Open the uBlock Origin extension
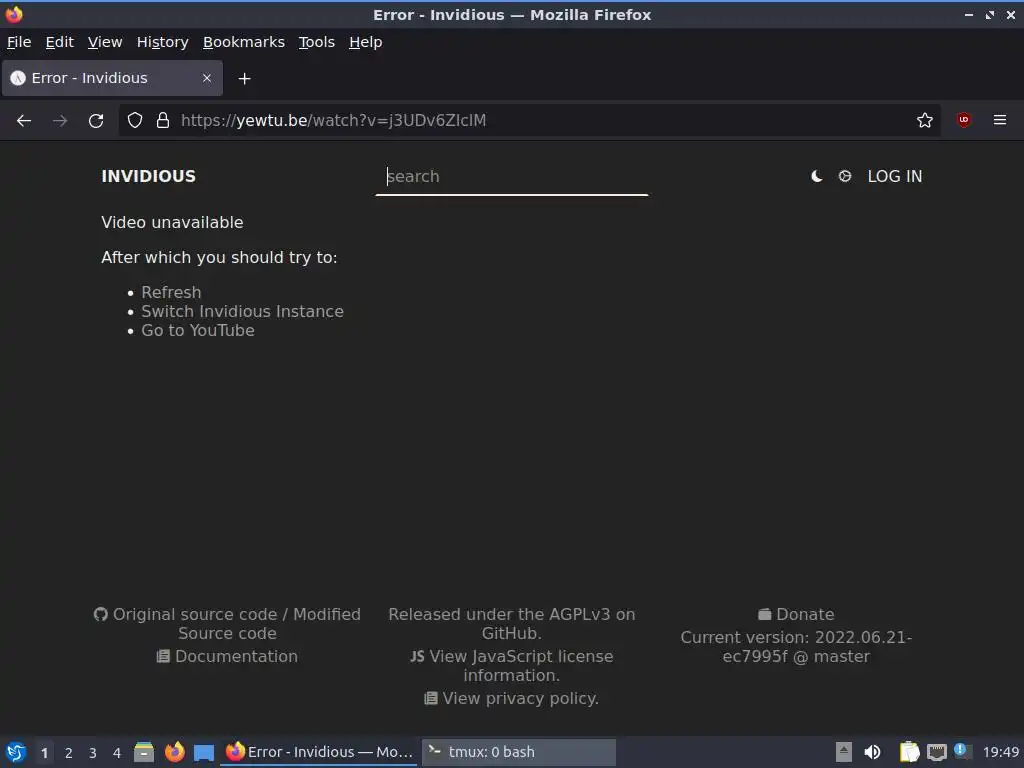This screenshot has width=1024, height=768. [x=963, y=120]
